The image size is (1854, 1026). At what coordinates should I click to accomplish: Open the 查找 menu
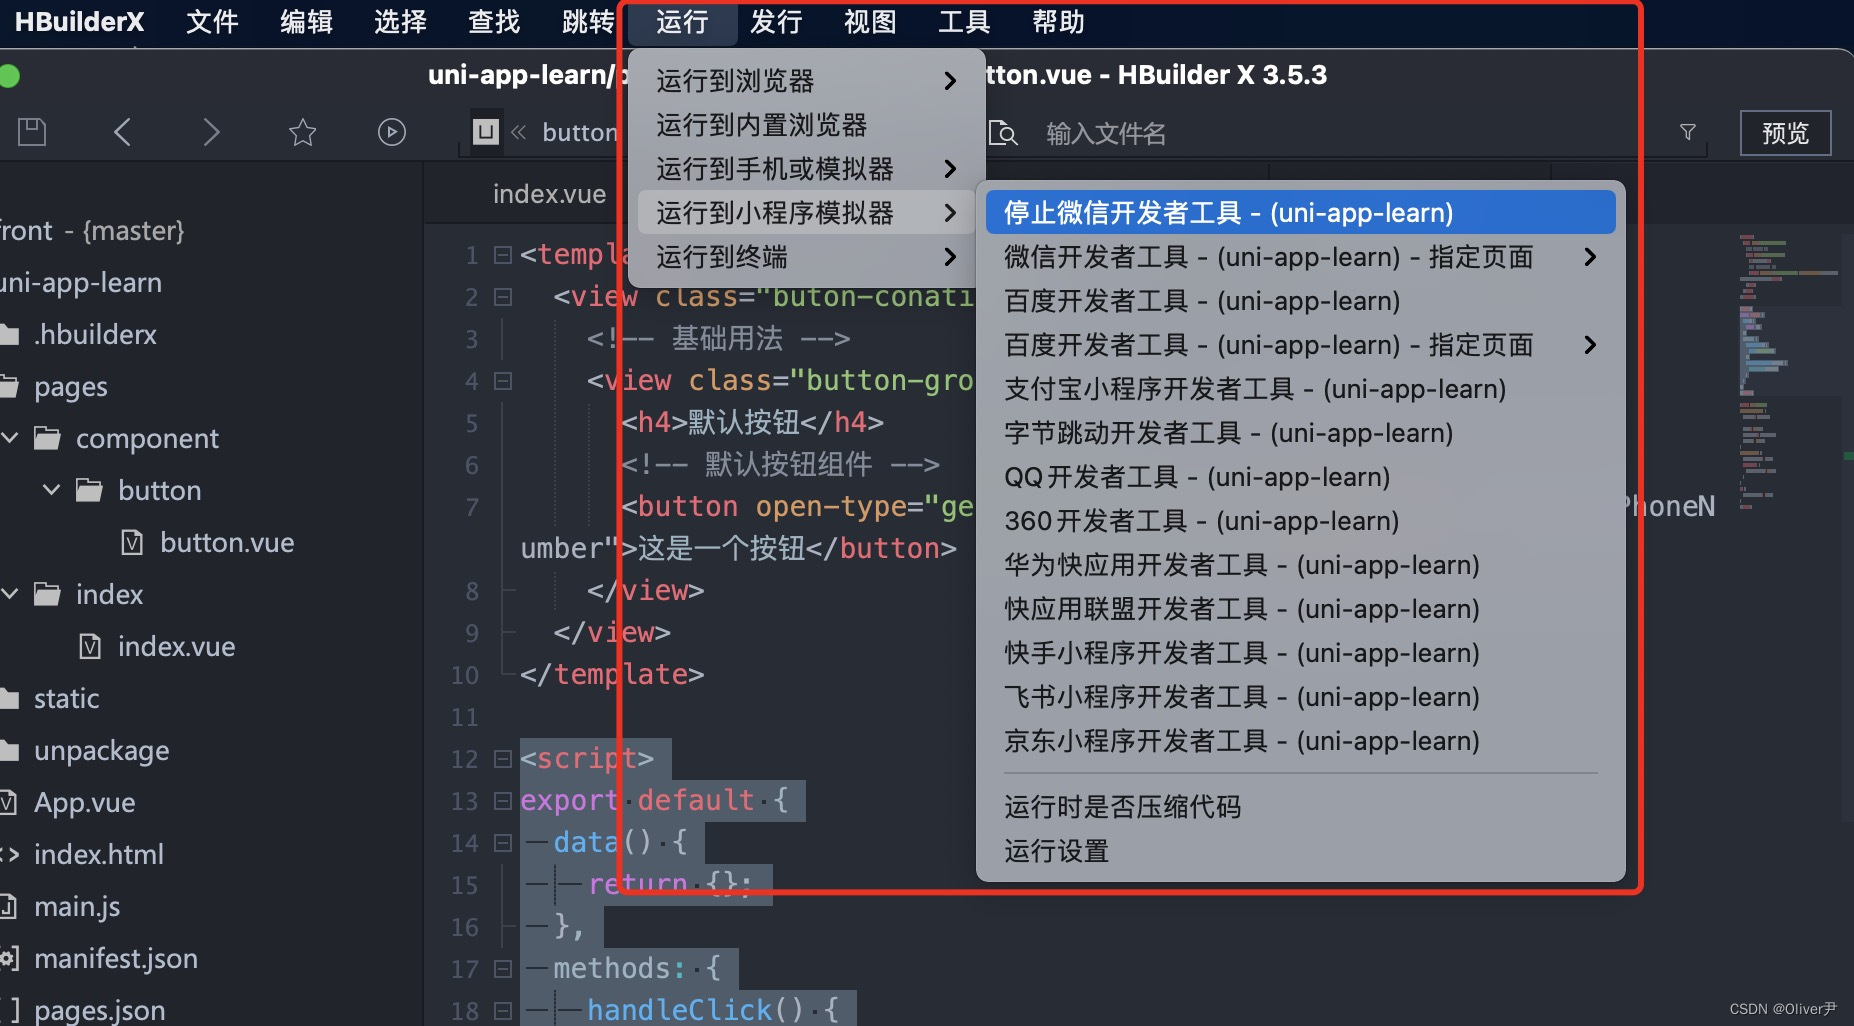point(494,22)
